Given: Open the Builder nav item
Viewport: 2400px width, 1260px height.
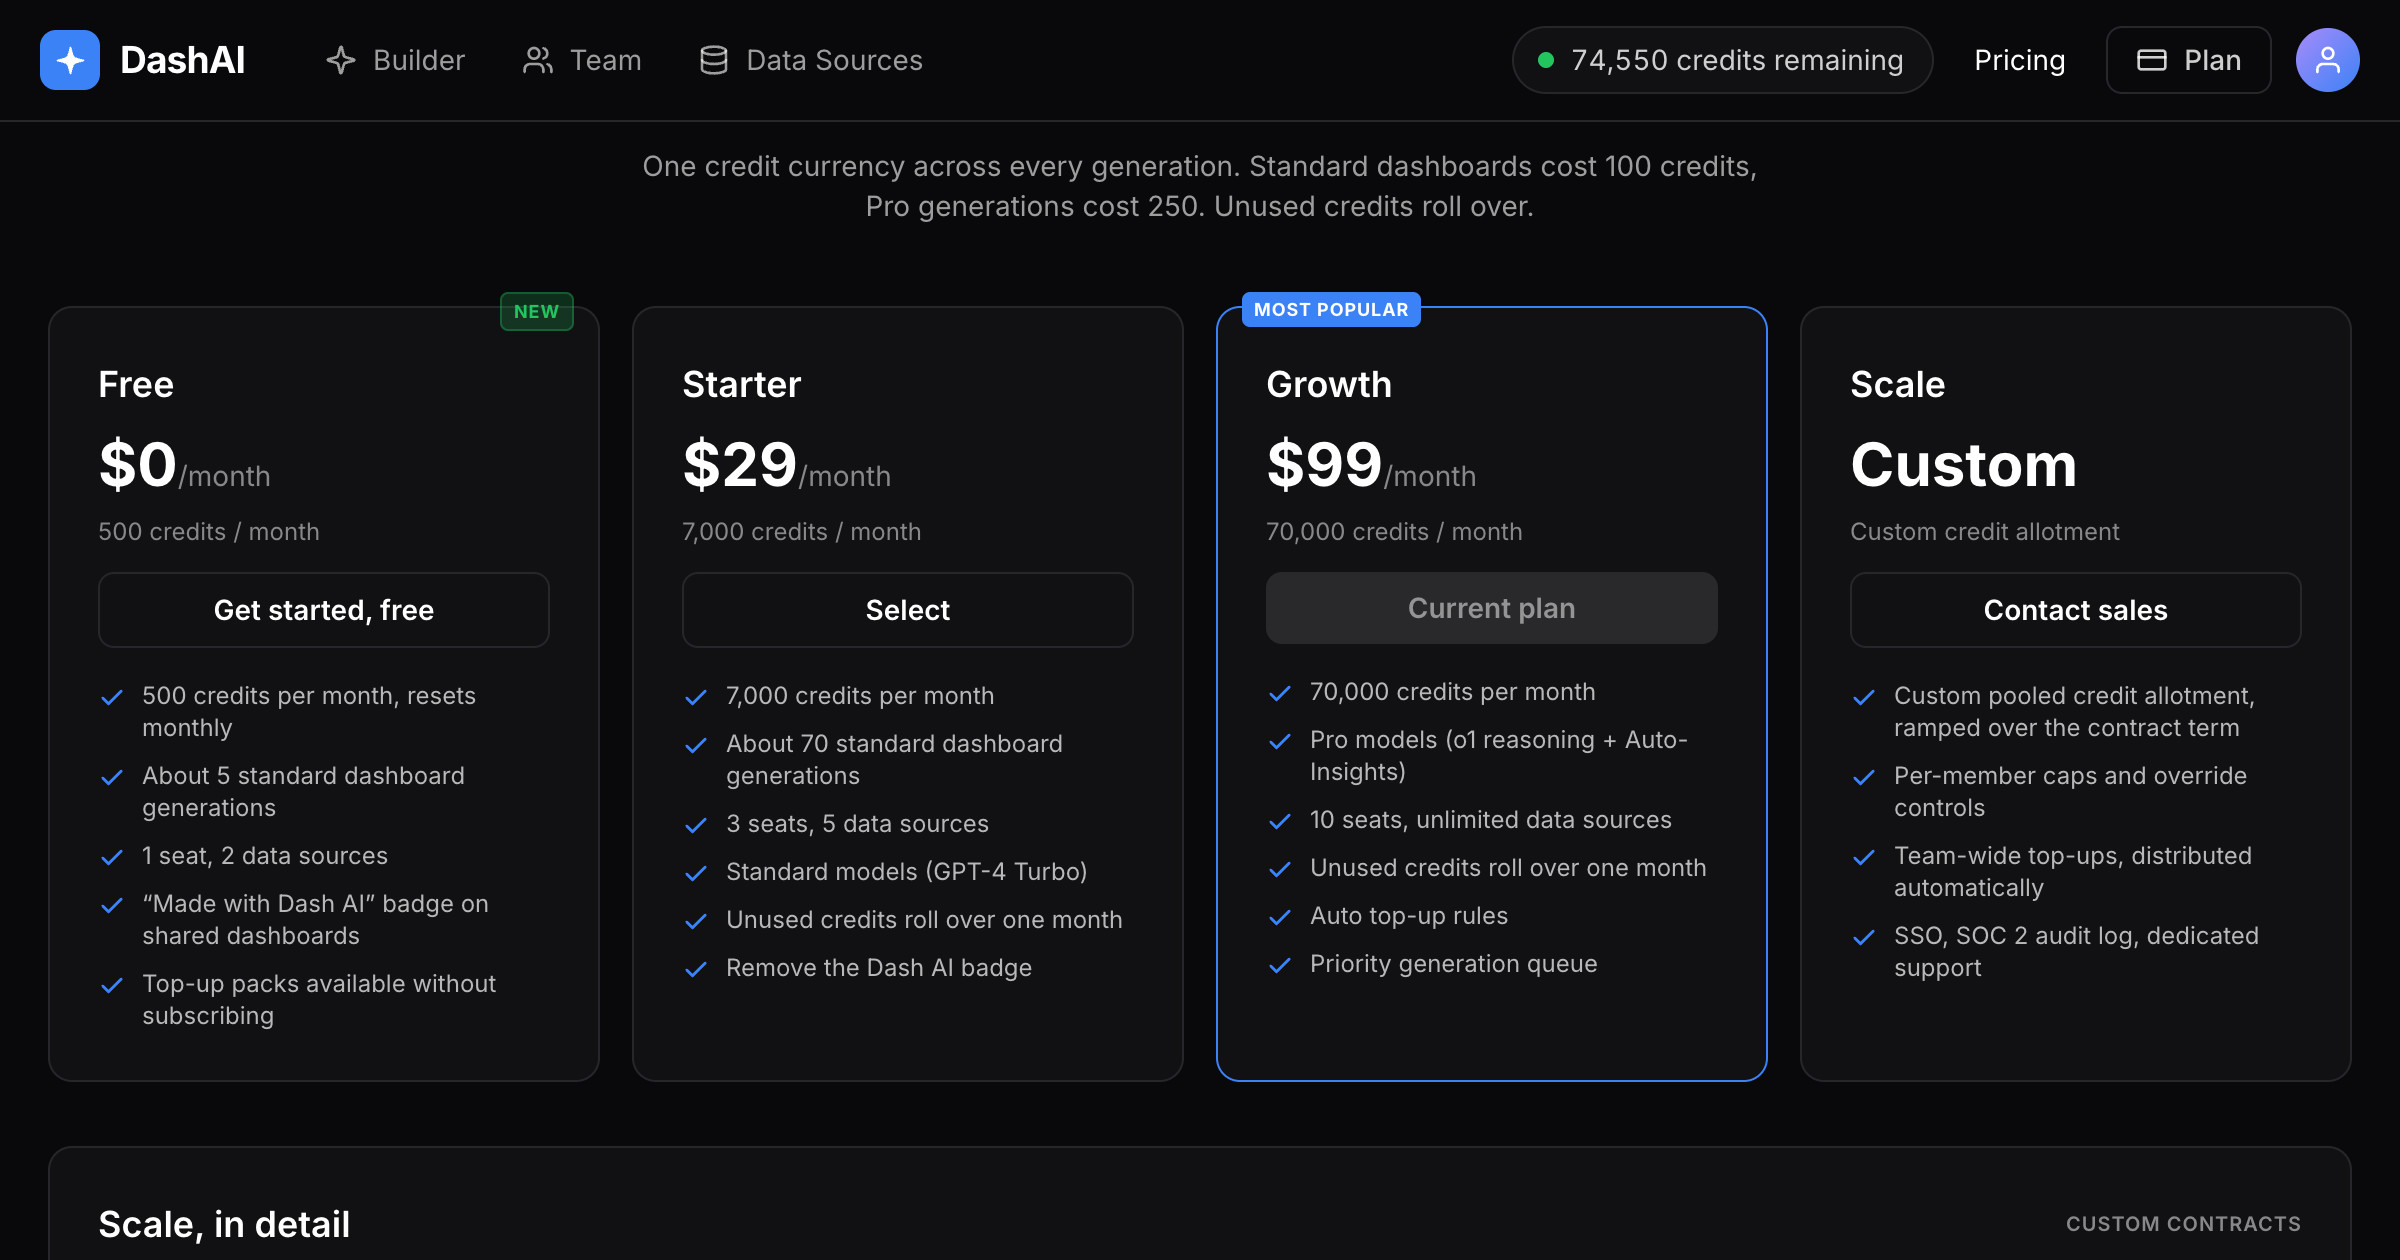Looking at the screenshot, I should [396, 60].
